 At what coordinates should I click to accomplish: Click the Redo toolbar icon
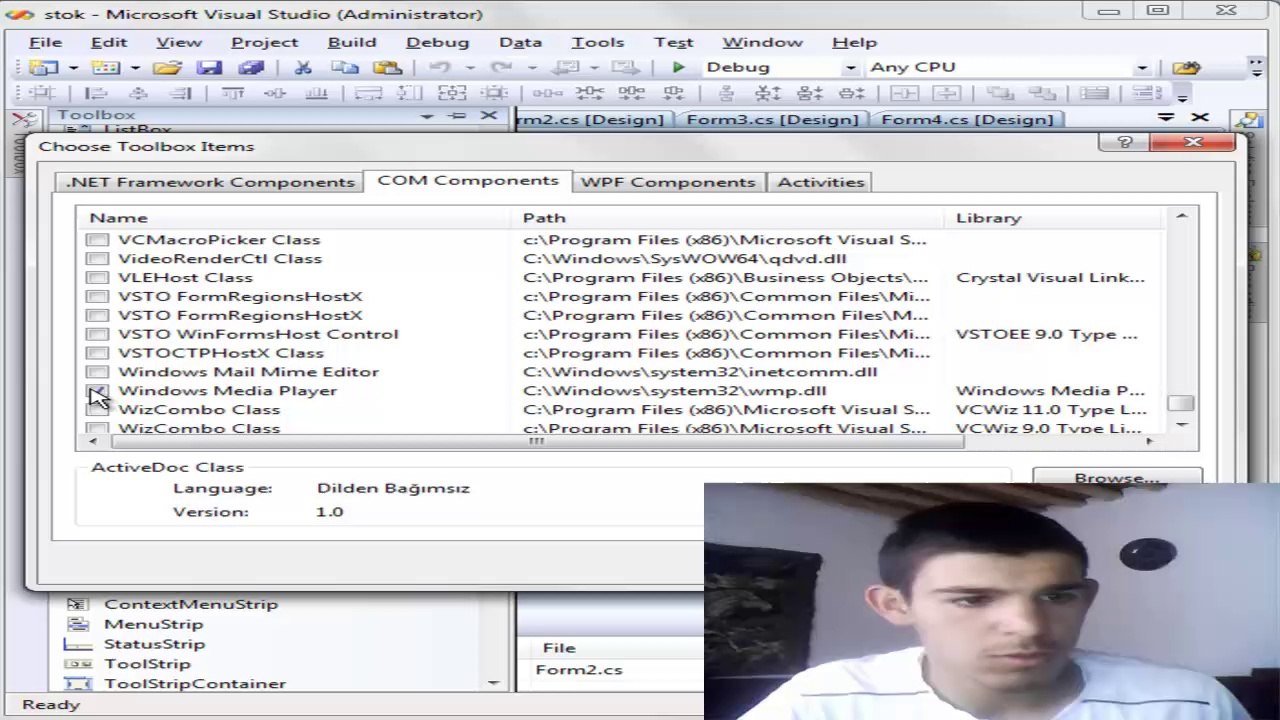click(501, 67)
